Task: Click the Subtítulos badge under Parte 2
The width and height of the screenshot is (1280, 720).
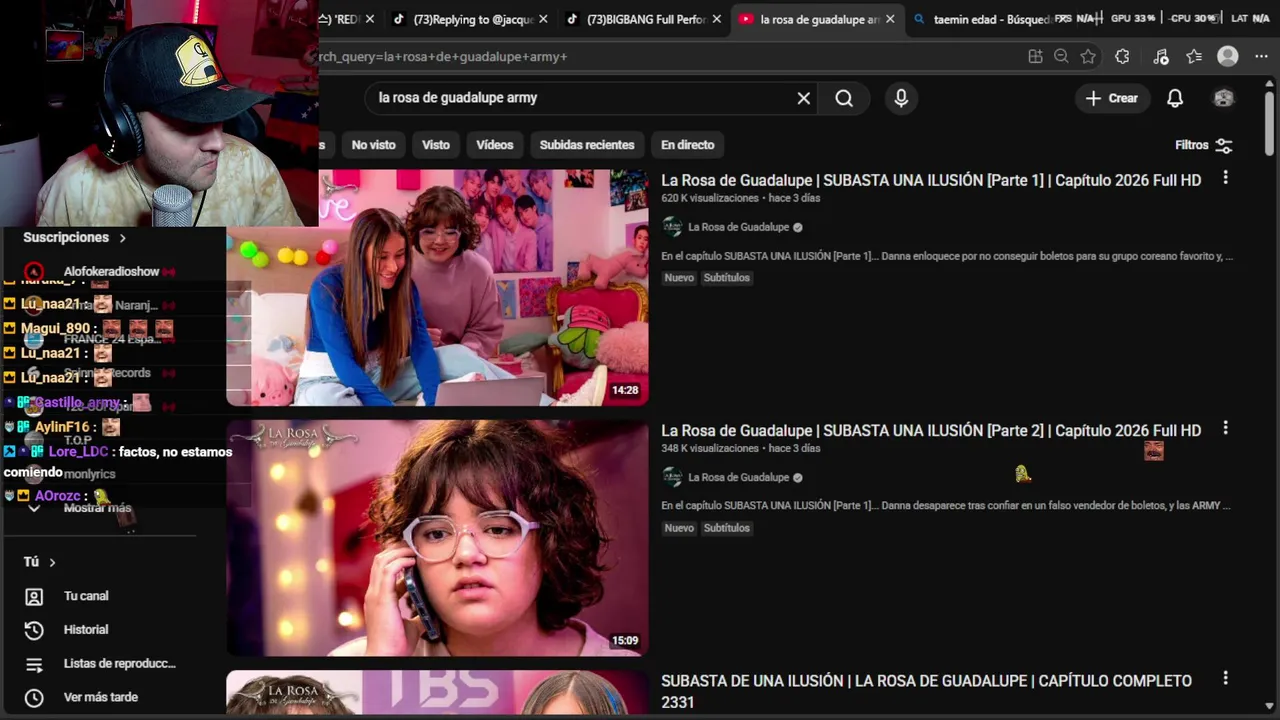Action: (726, 528)
